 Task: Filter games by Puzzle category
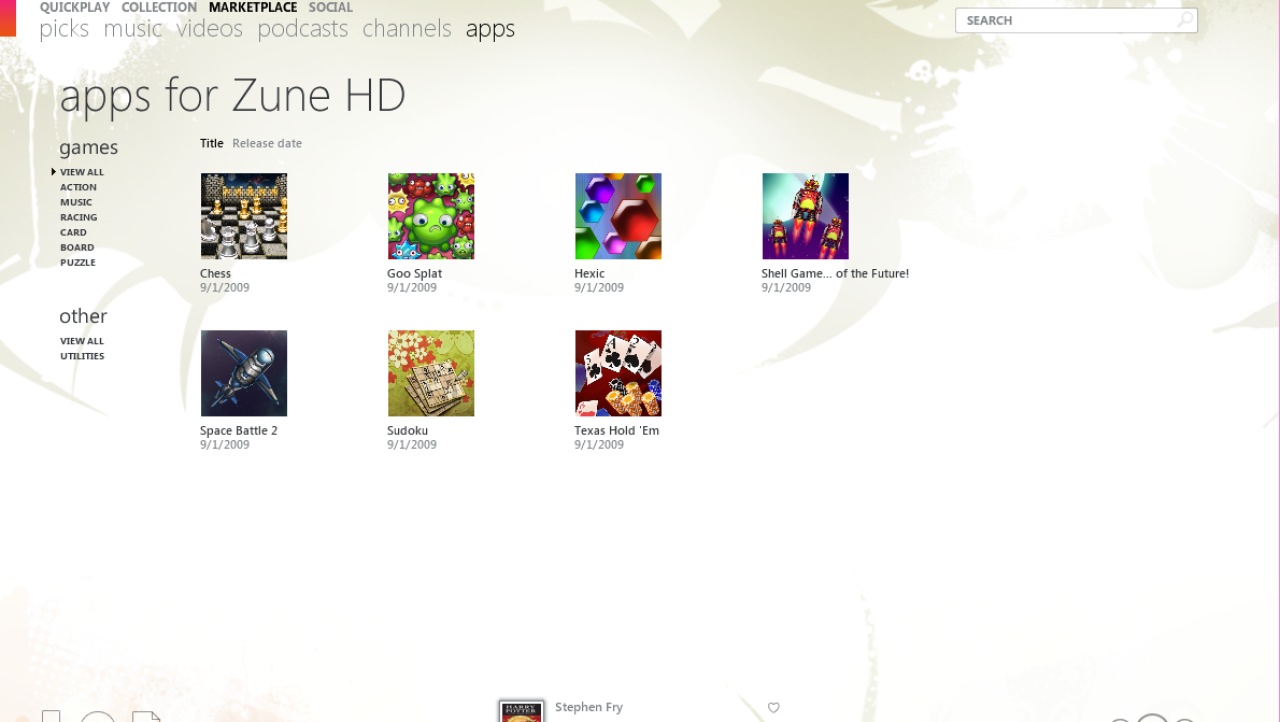coord(78,262)
